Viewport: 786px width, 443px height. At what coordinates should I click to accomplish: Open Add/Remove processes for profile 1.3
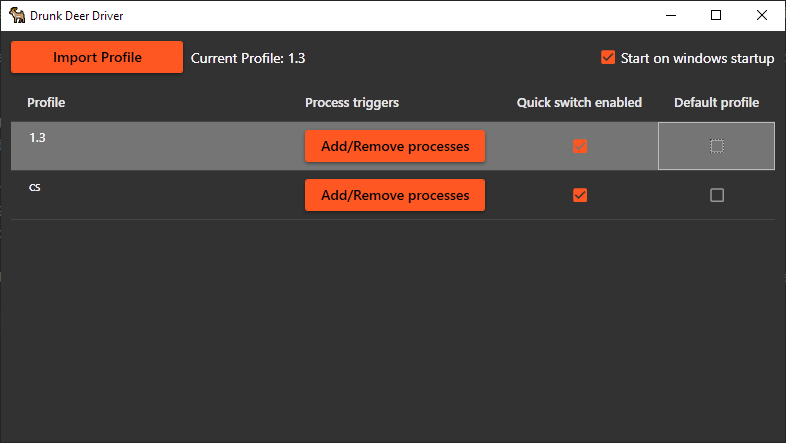click(x=395, y=146)
